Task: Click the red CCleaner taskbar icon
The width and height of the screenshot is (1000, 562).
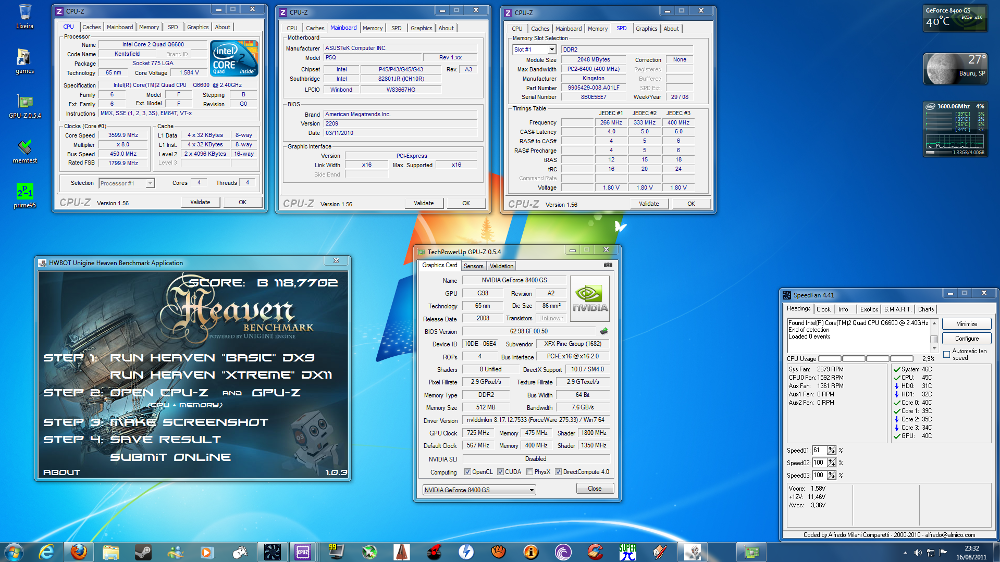Action: click(595, 552)
